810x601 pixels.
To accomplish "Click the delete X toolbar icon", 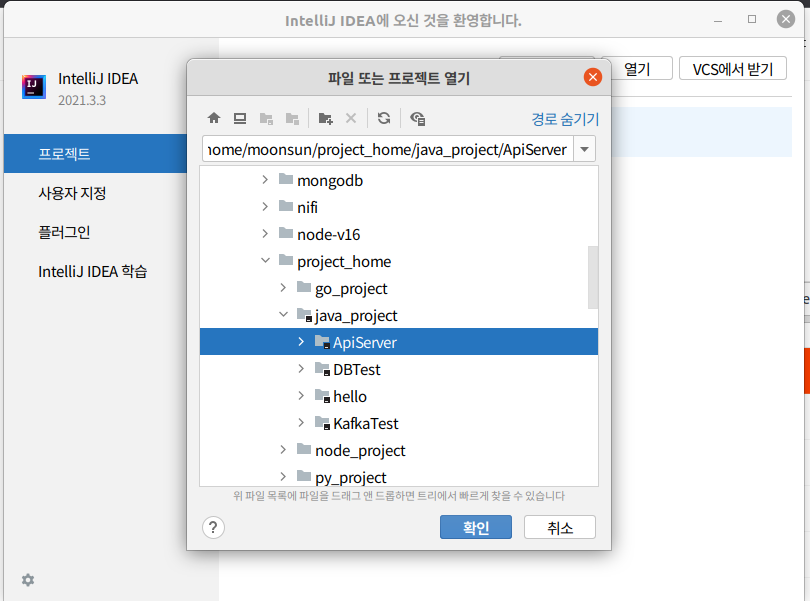I will [x=351, y=118].
